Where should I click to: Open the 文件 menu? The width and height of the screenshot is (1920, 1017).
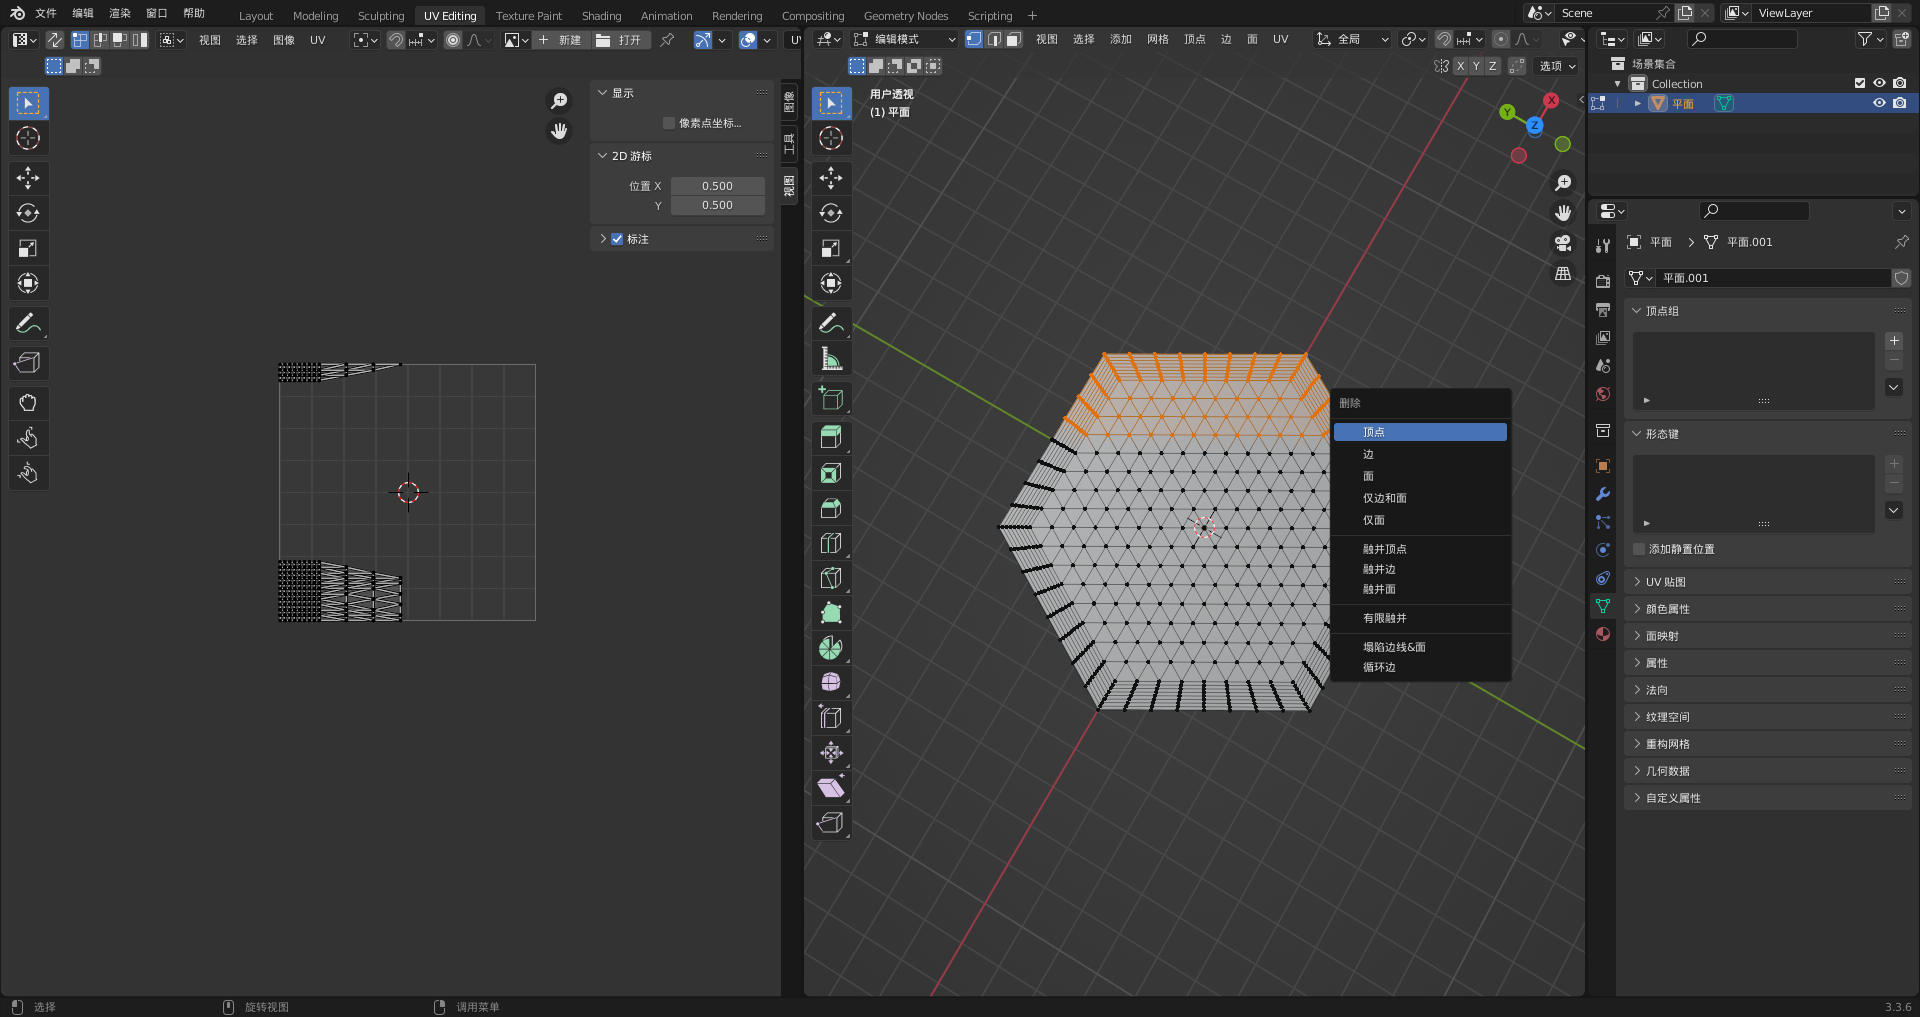[46, 13]
